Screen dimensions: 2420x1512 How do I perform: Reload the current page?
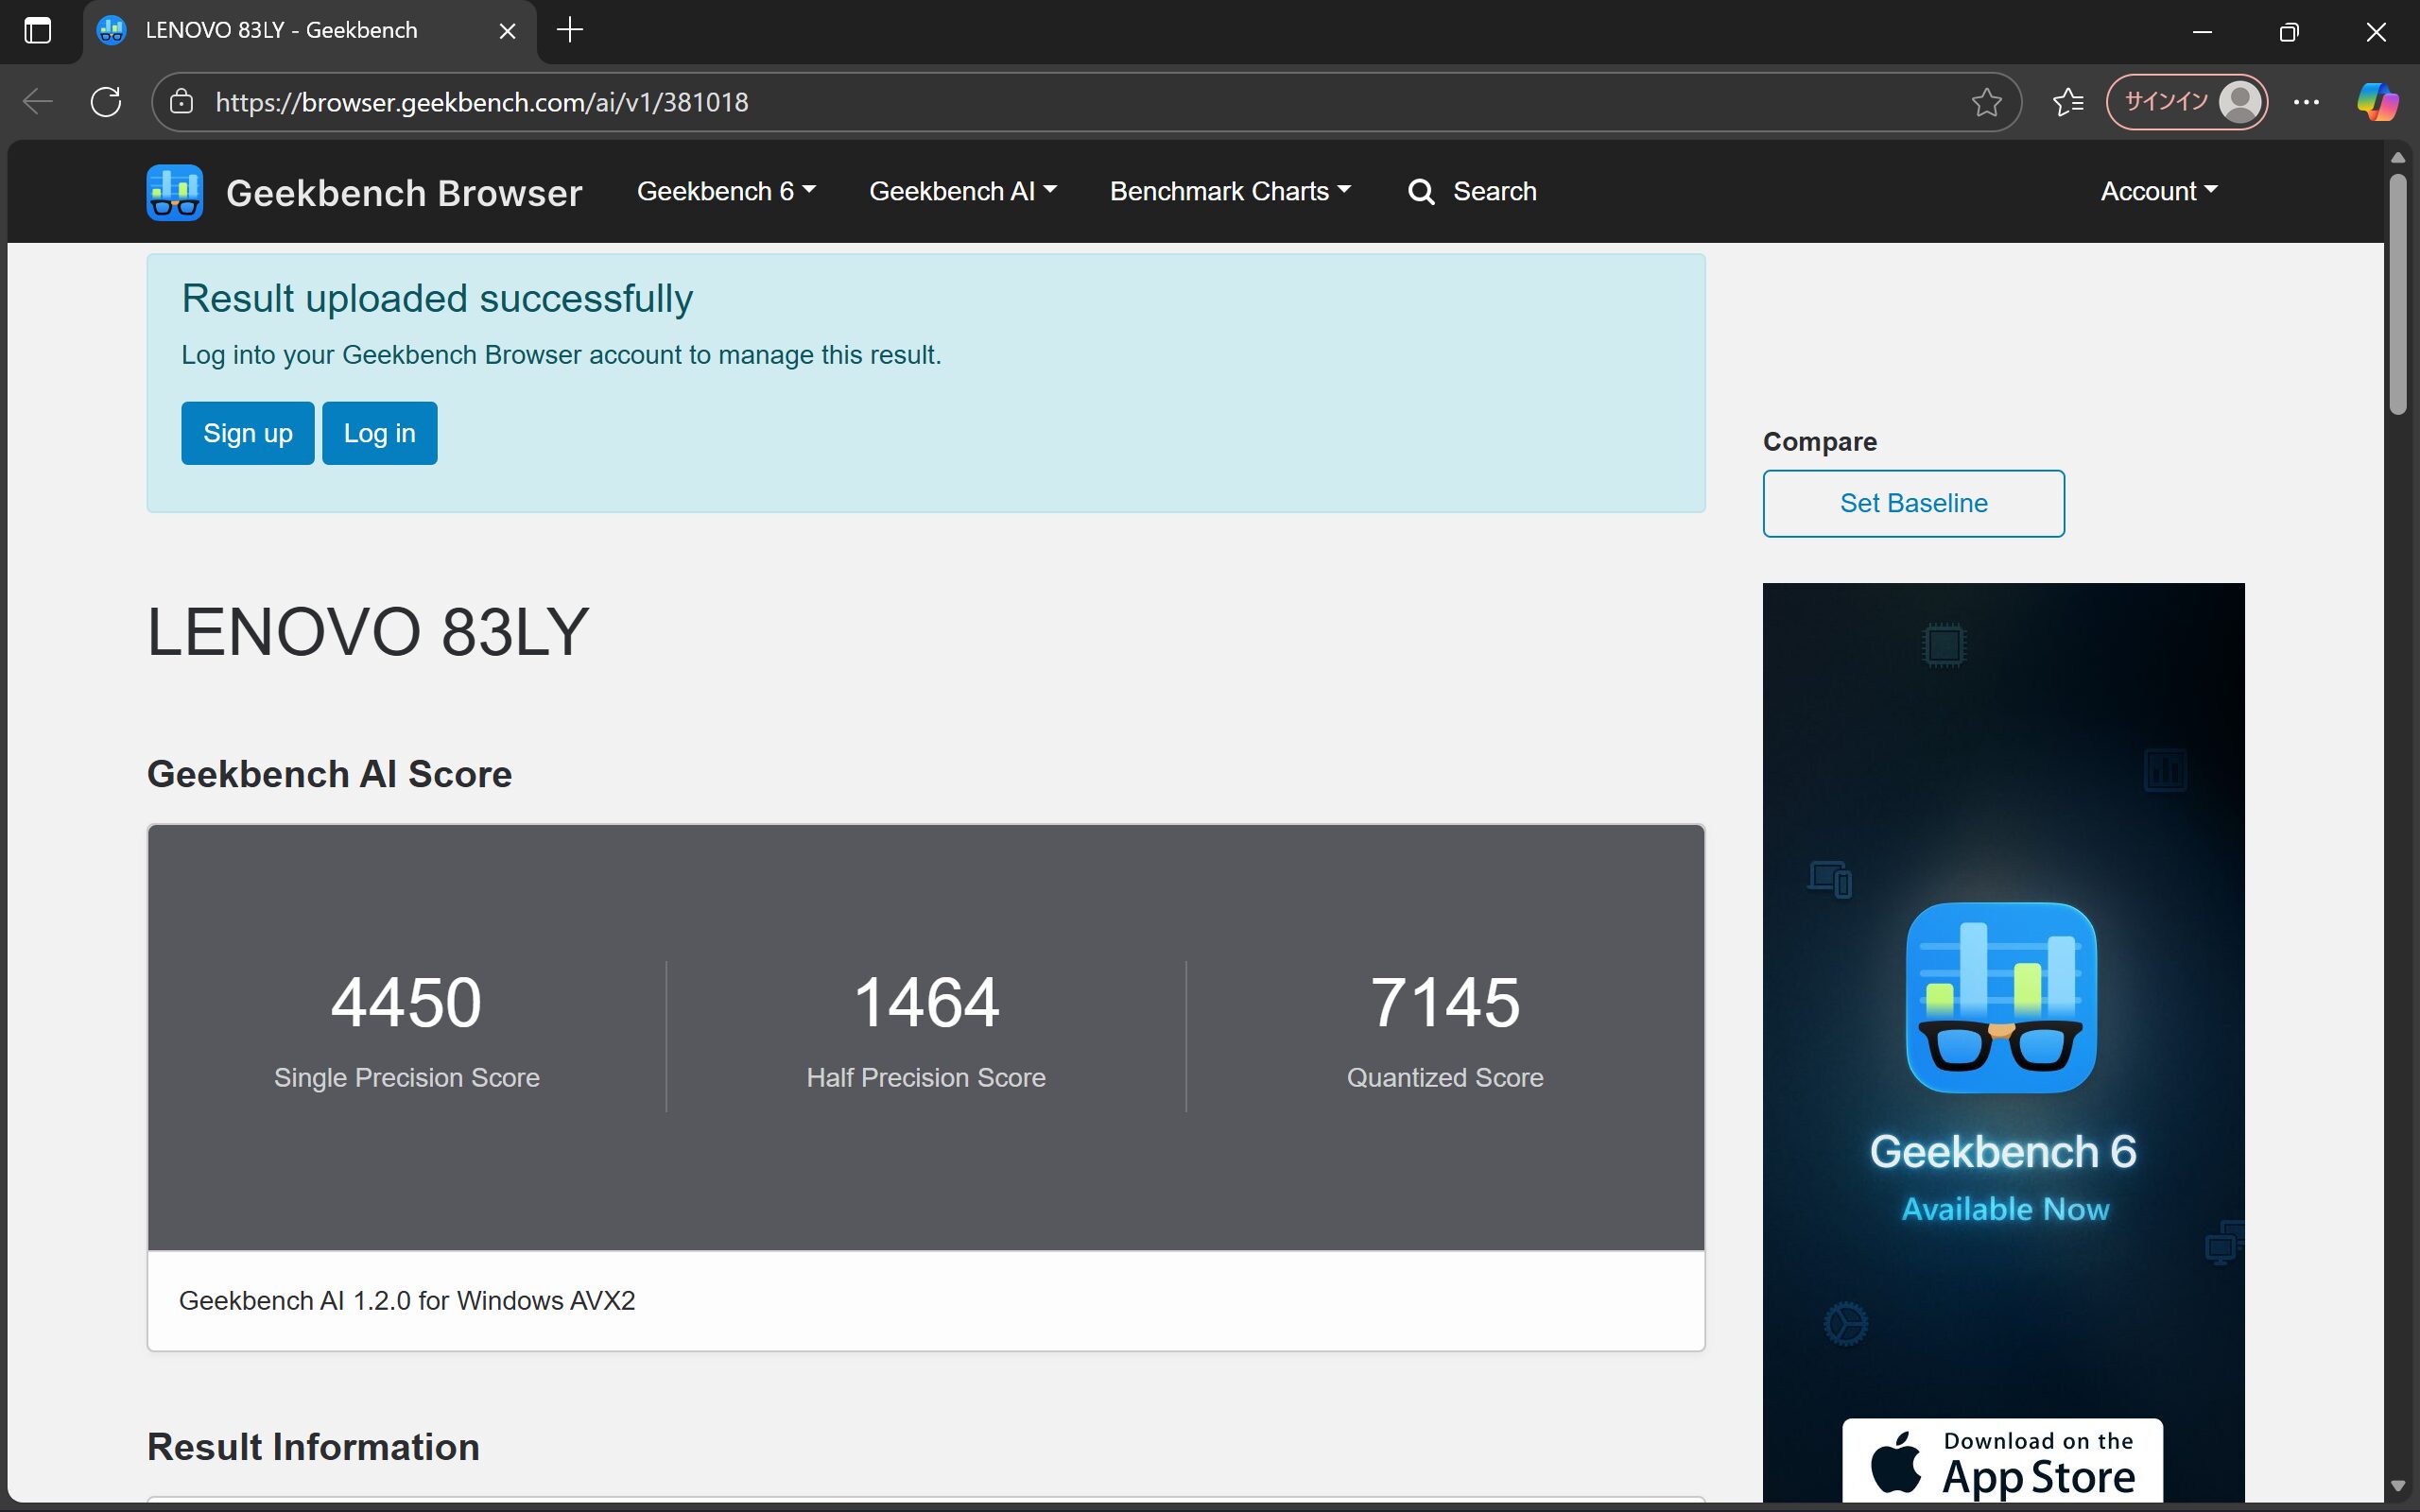(x=106, y=101)
